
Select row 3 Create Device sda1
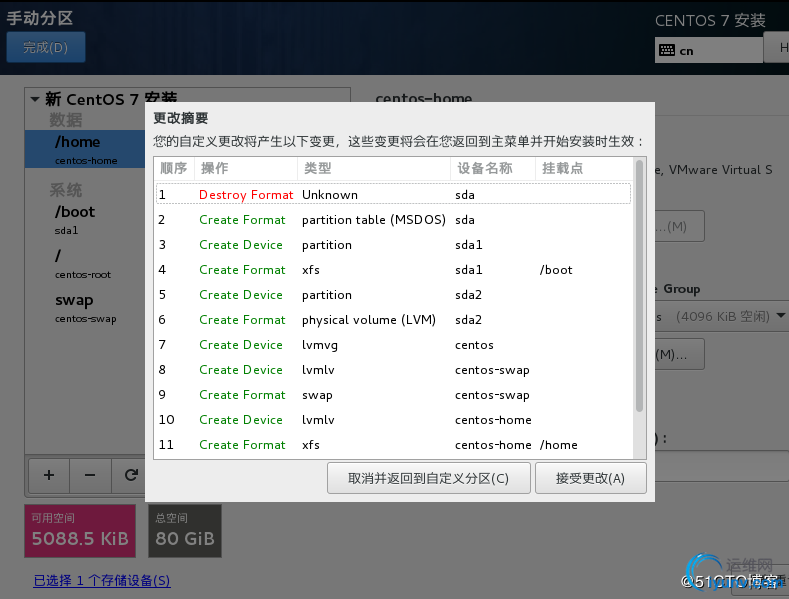point(393,245)
